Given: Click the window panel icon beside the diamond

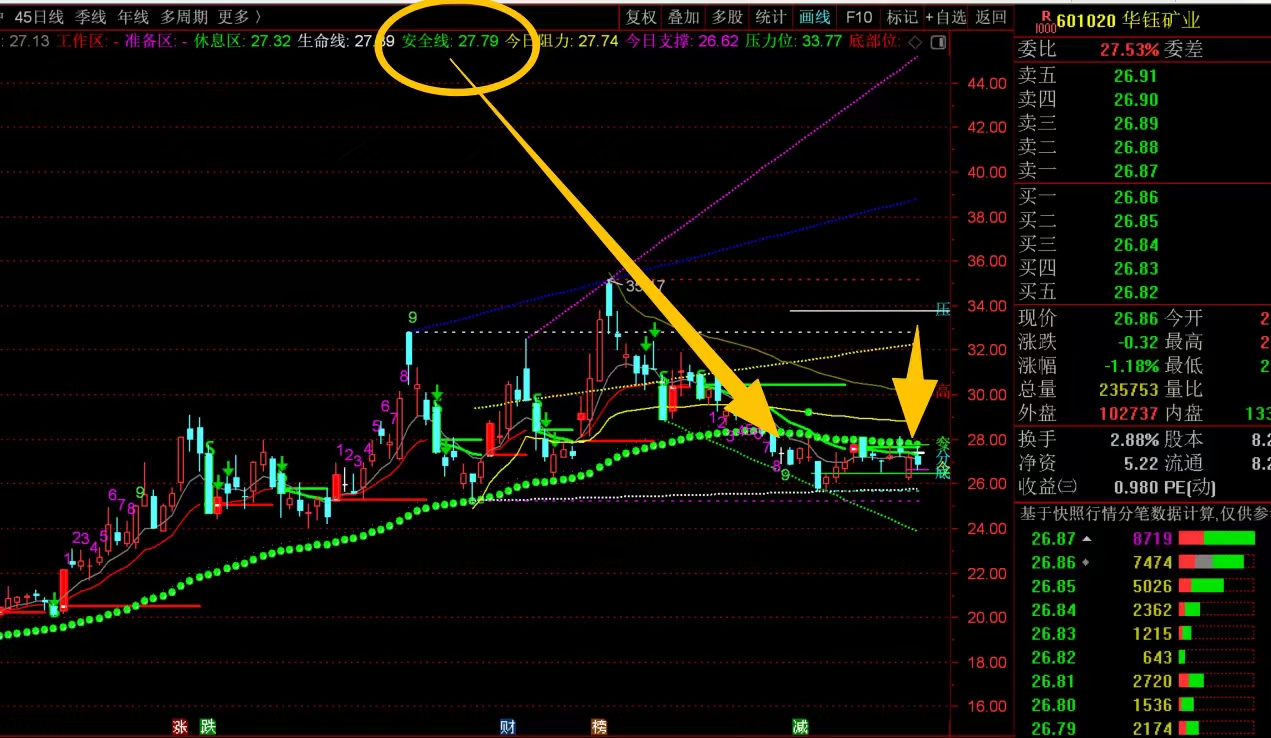Looking at the screenshot, I should click(x=938, y=42).
